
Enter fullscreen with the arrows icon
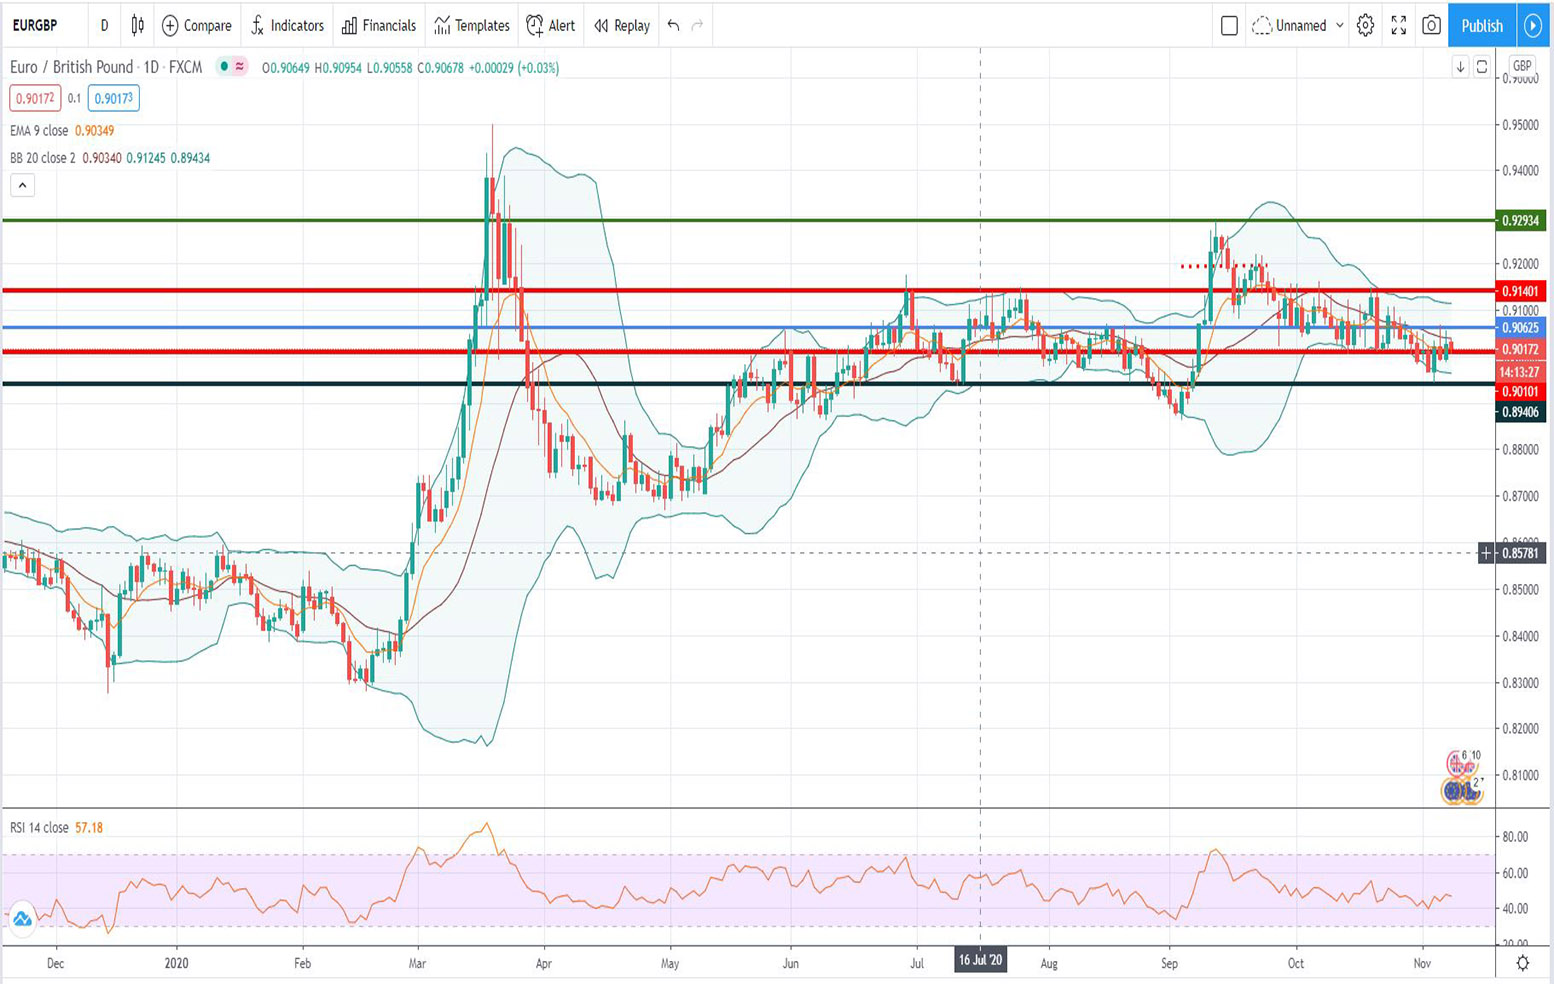coord(1399,26)
